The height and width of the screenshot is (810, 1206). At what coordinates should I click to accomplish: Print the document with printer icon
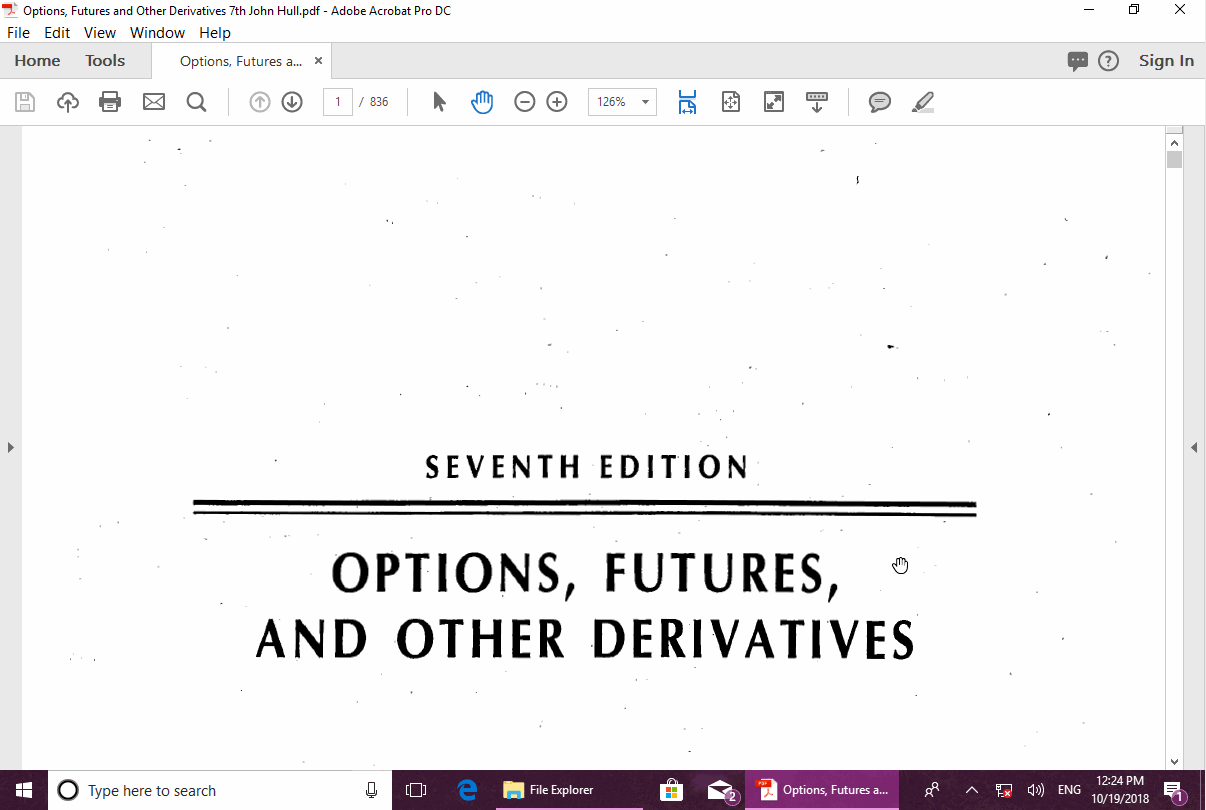coord(111,102)
